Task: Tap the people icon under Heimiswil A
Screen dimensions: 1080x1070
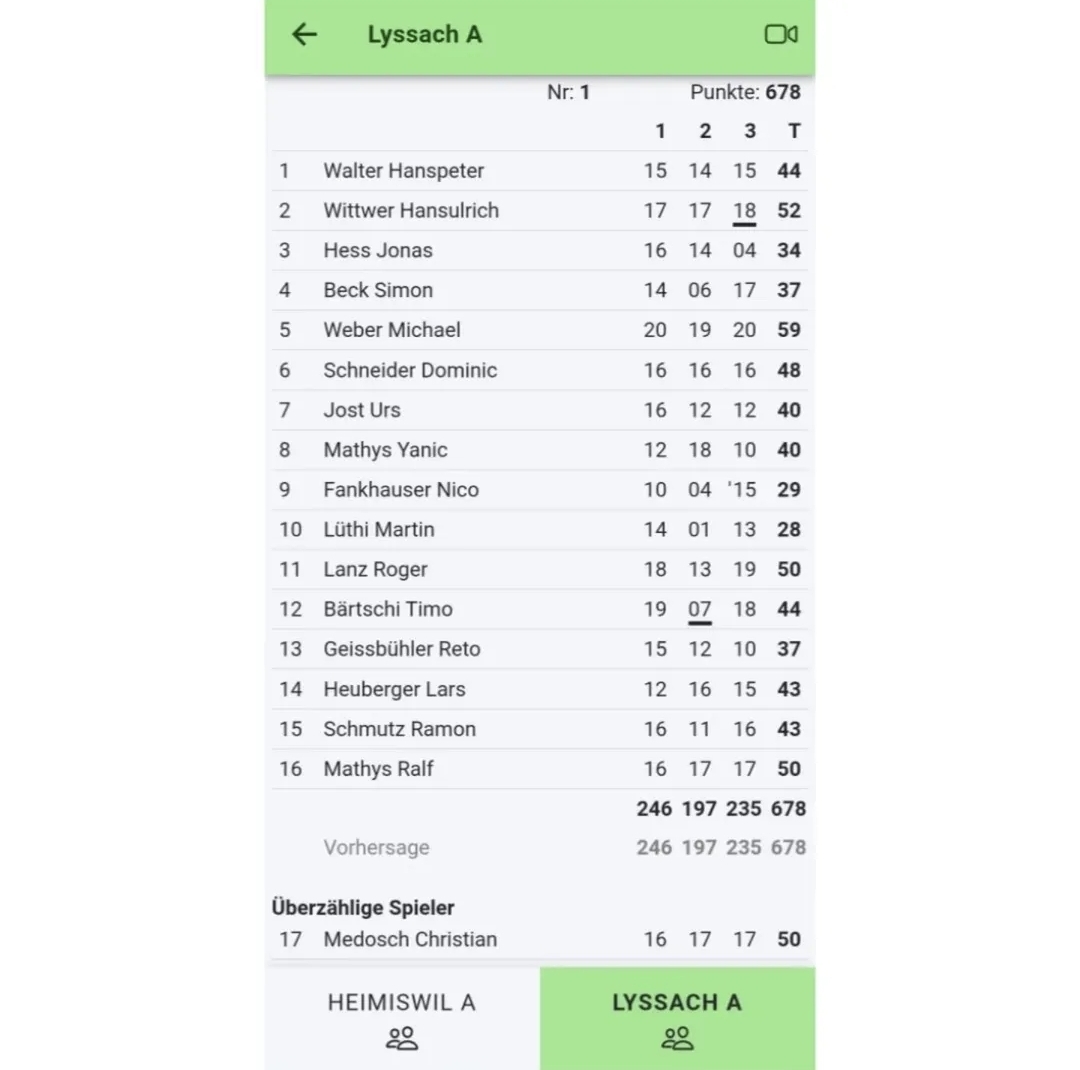Action: [402, 1039]
